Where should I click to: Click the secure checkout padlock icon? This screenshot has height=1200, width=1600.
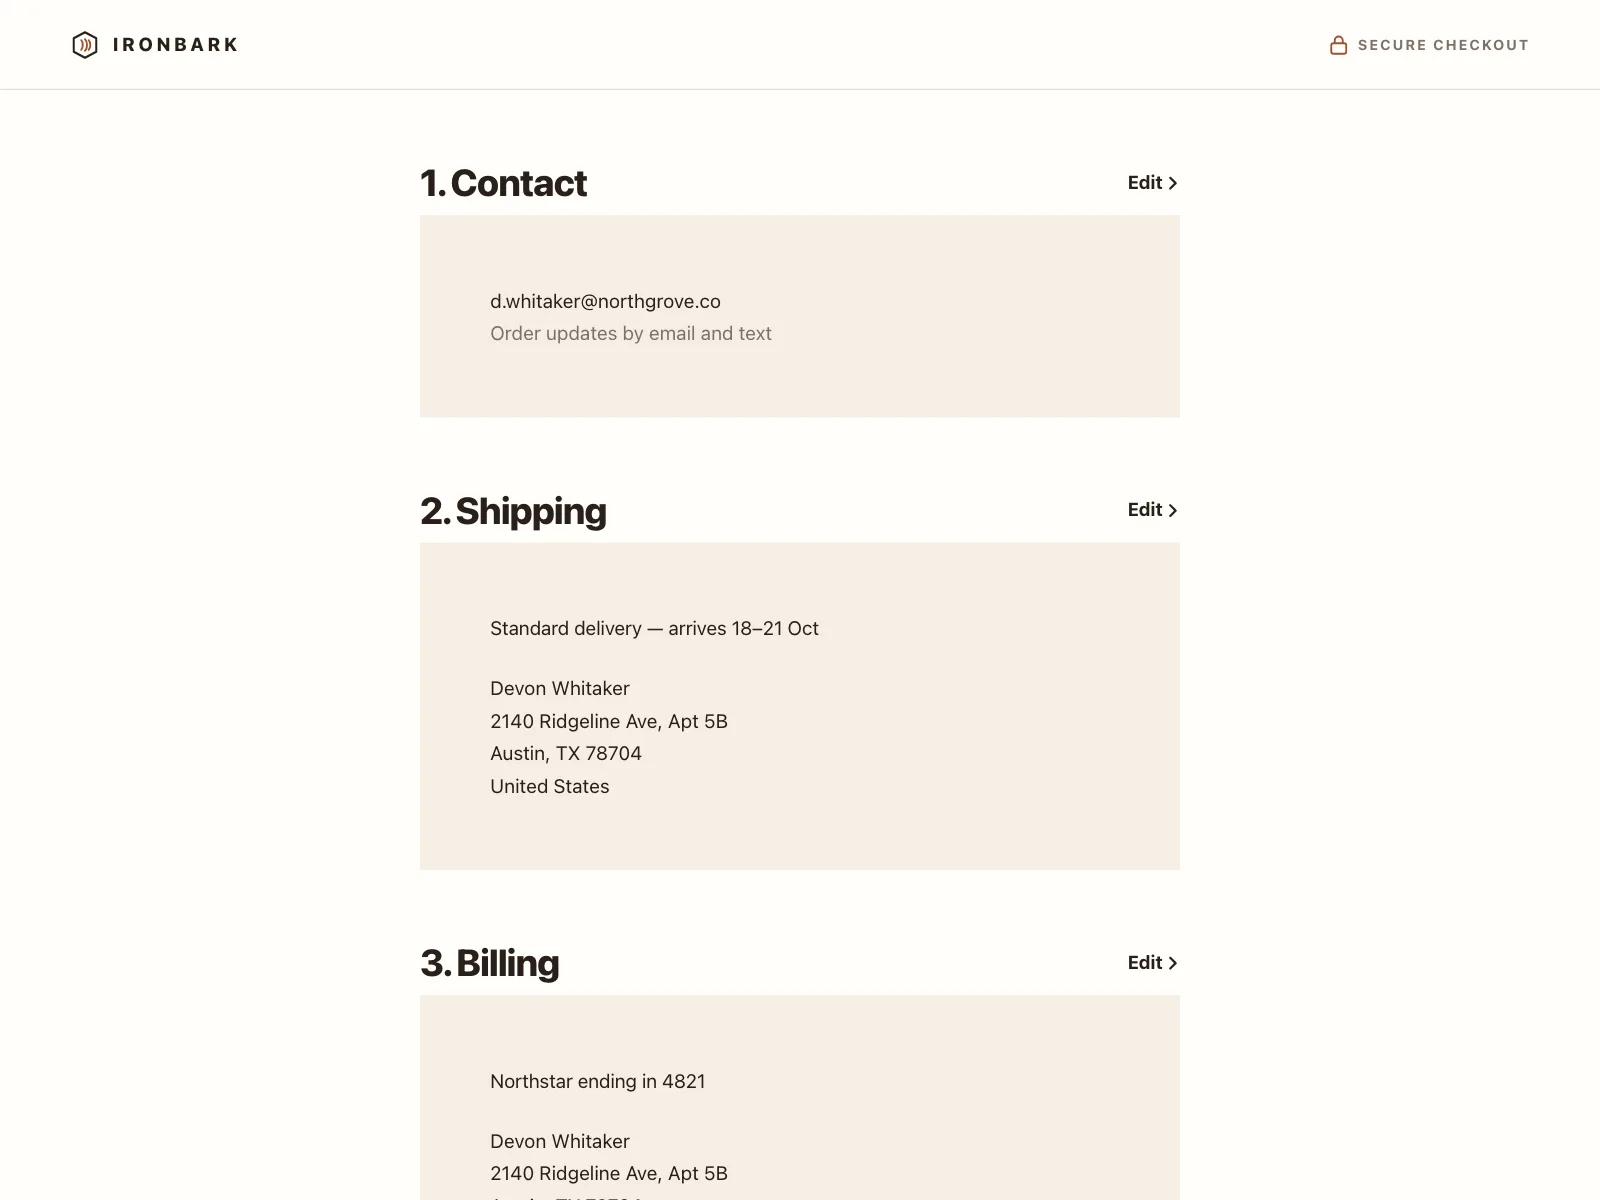click(x=1338, y=45)
